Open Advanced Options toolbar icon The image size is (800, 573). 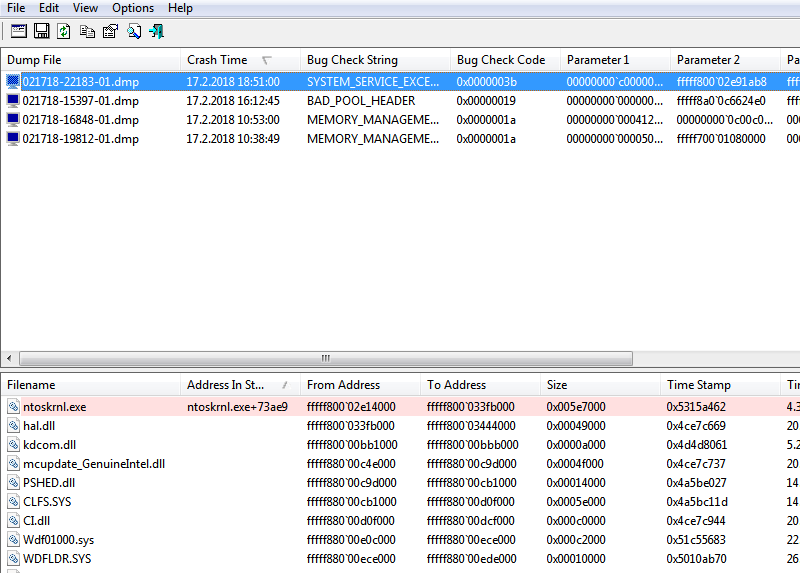tap(17, 31)
